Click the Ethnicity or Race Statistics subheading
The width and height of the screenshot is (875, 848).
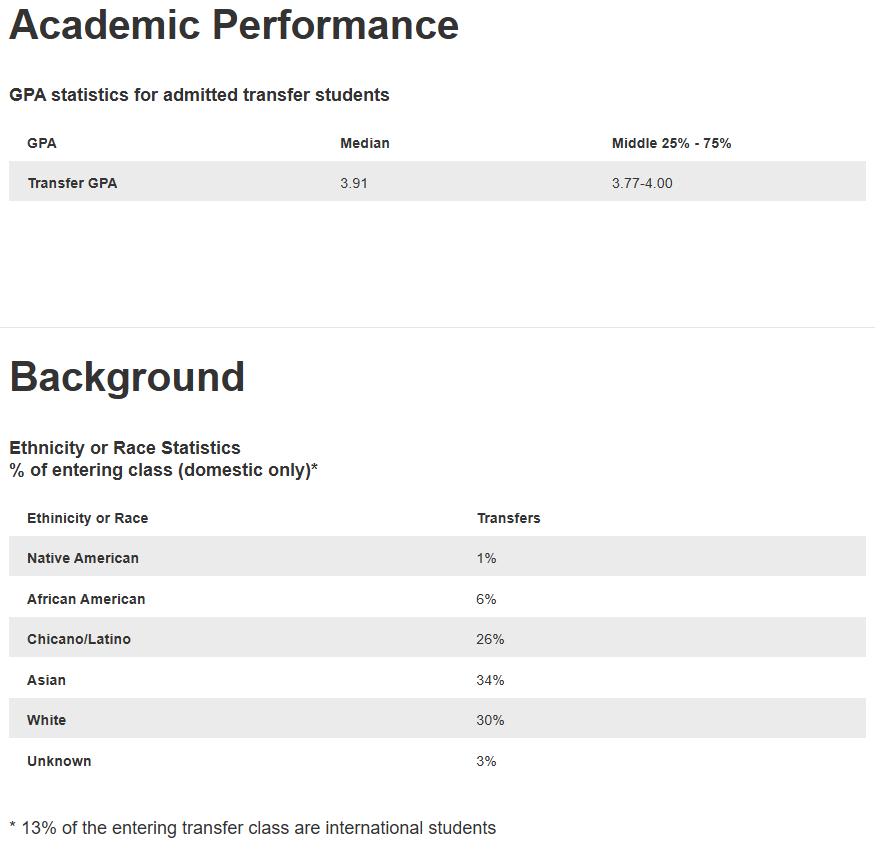[x=125, y=448]
